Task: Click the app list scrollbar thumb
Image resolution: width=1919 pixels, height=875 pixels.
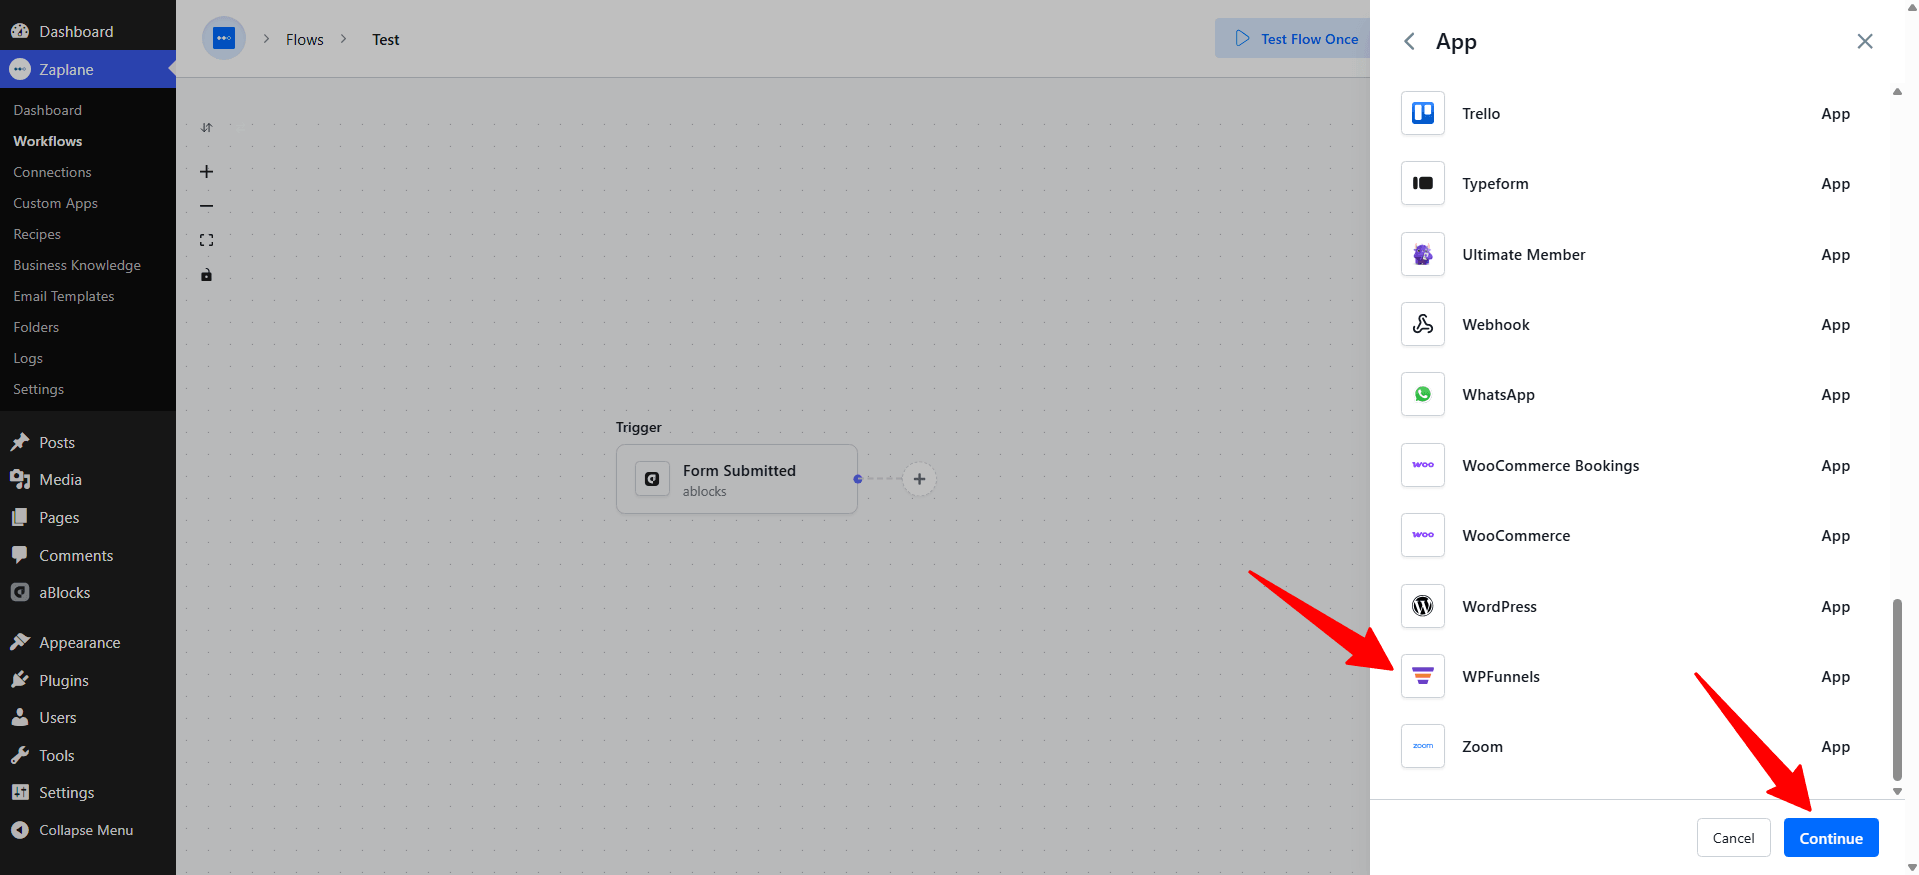Action: coord(1897,689)
